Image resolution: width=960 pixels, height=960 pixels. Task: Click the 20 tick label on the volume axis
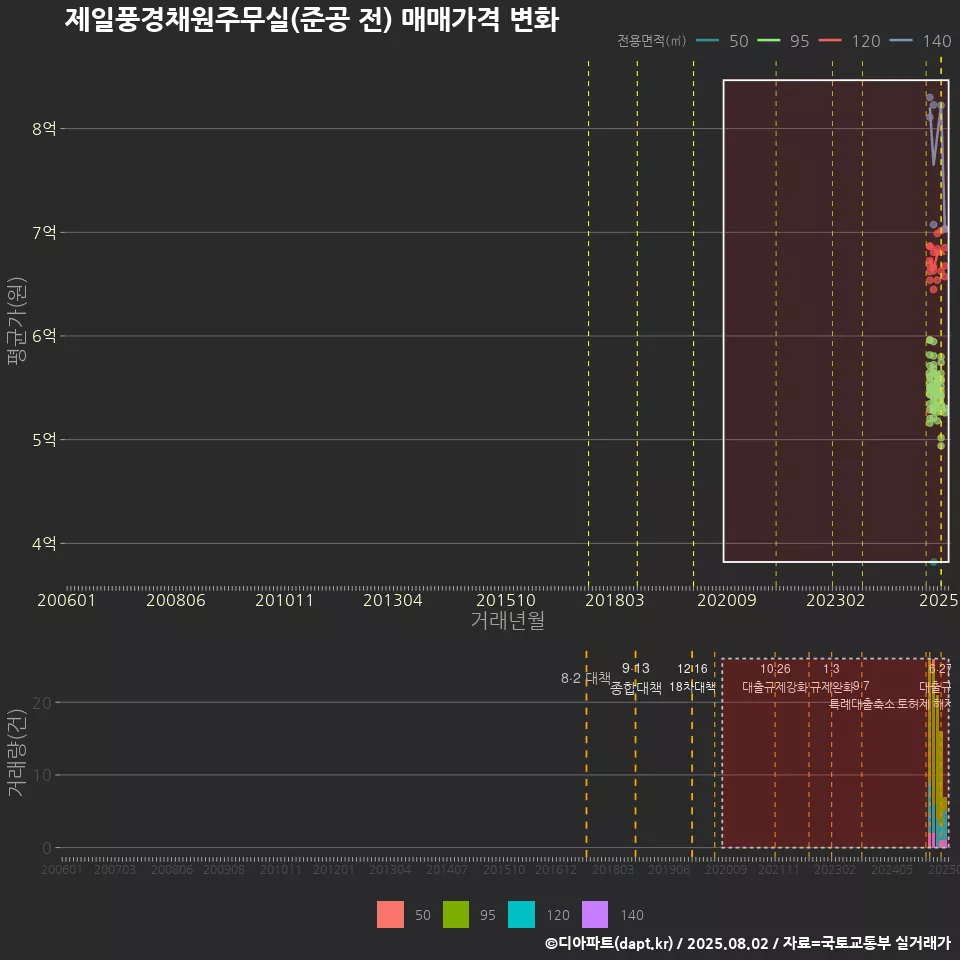[42, 703]
